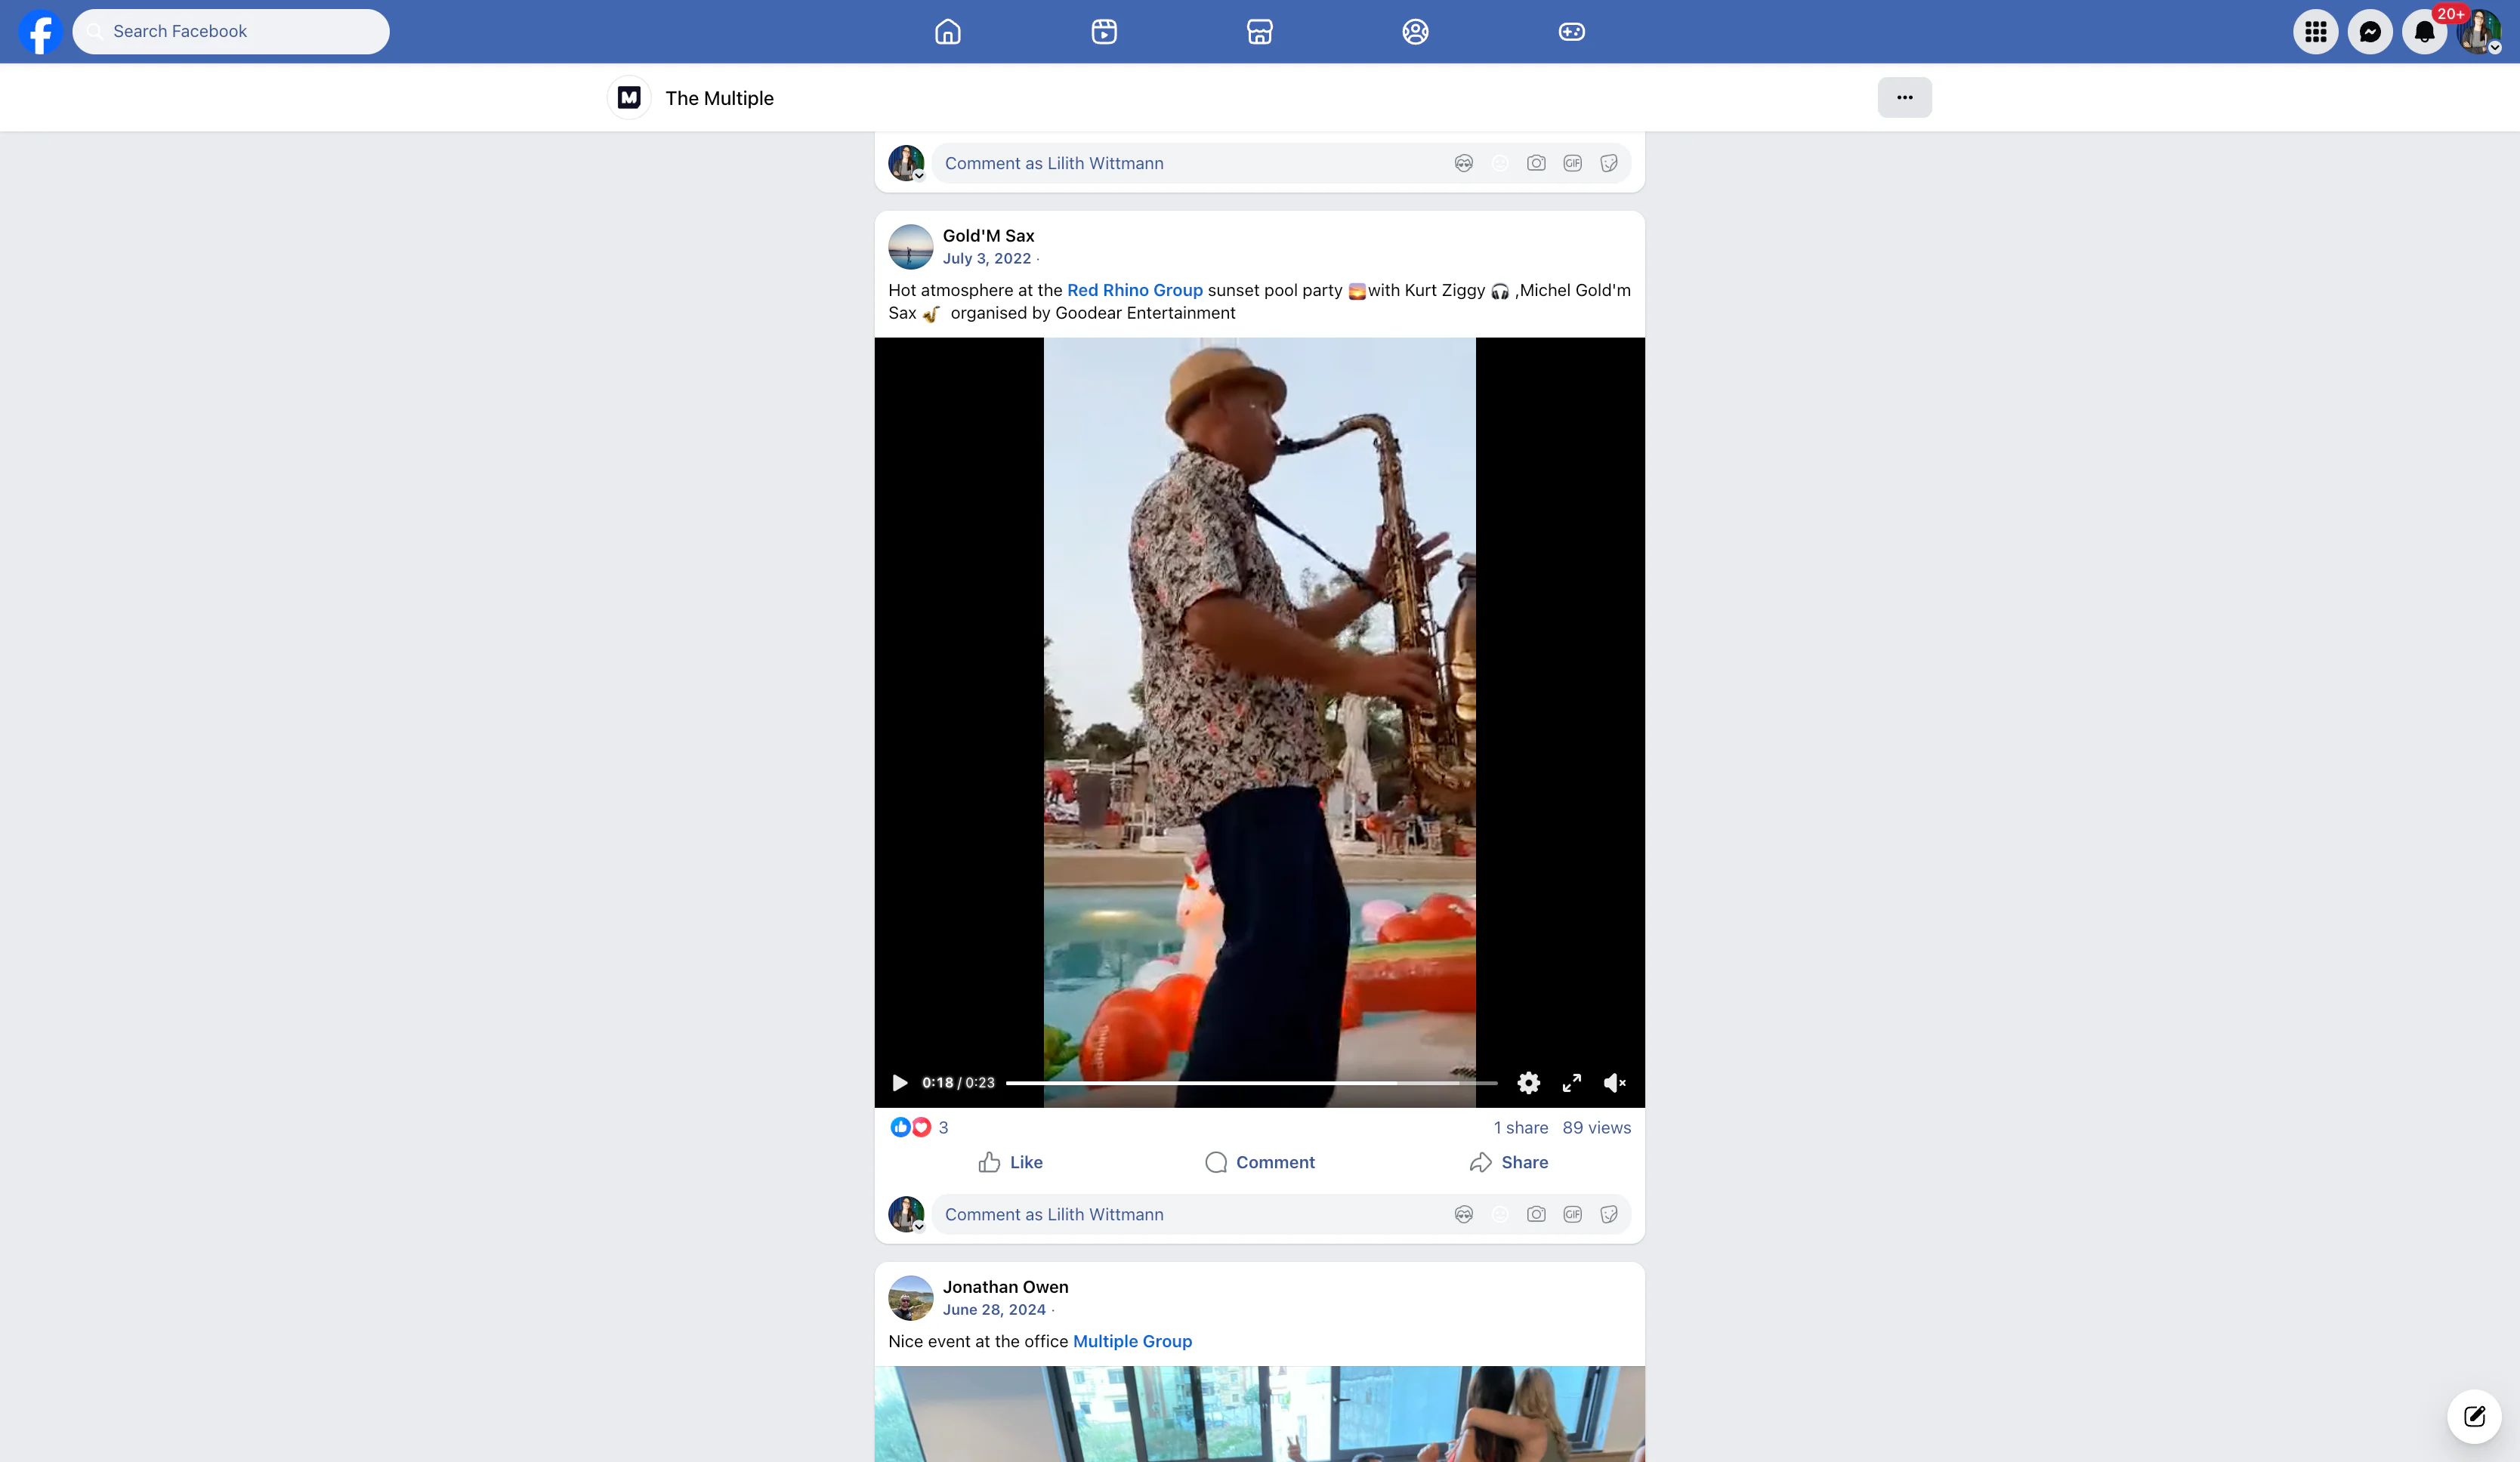Viewport: 2520px width, 1462px height.
Task: Start a new message with compose button
Action: point(2474,1416)
